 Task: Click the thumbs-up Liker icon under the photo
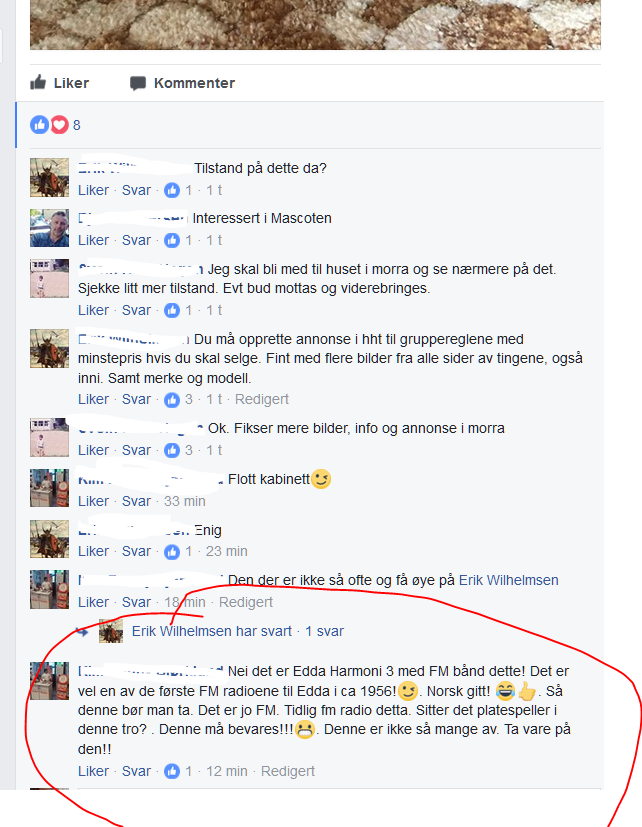coord(38,82)
